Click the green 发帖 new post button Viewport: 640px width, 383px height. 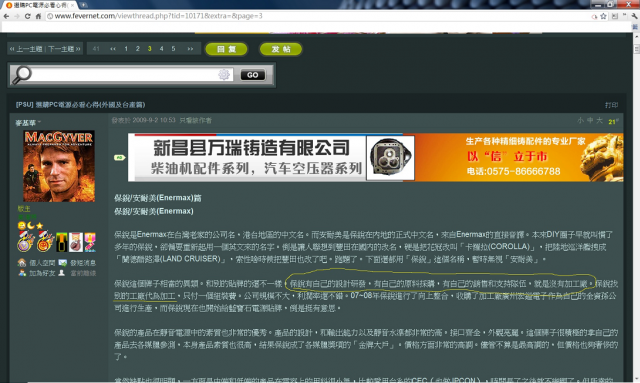pyautogui.click(x=281, y=49)
